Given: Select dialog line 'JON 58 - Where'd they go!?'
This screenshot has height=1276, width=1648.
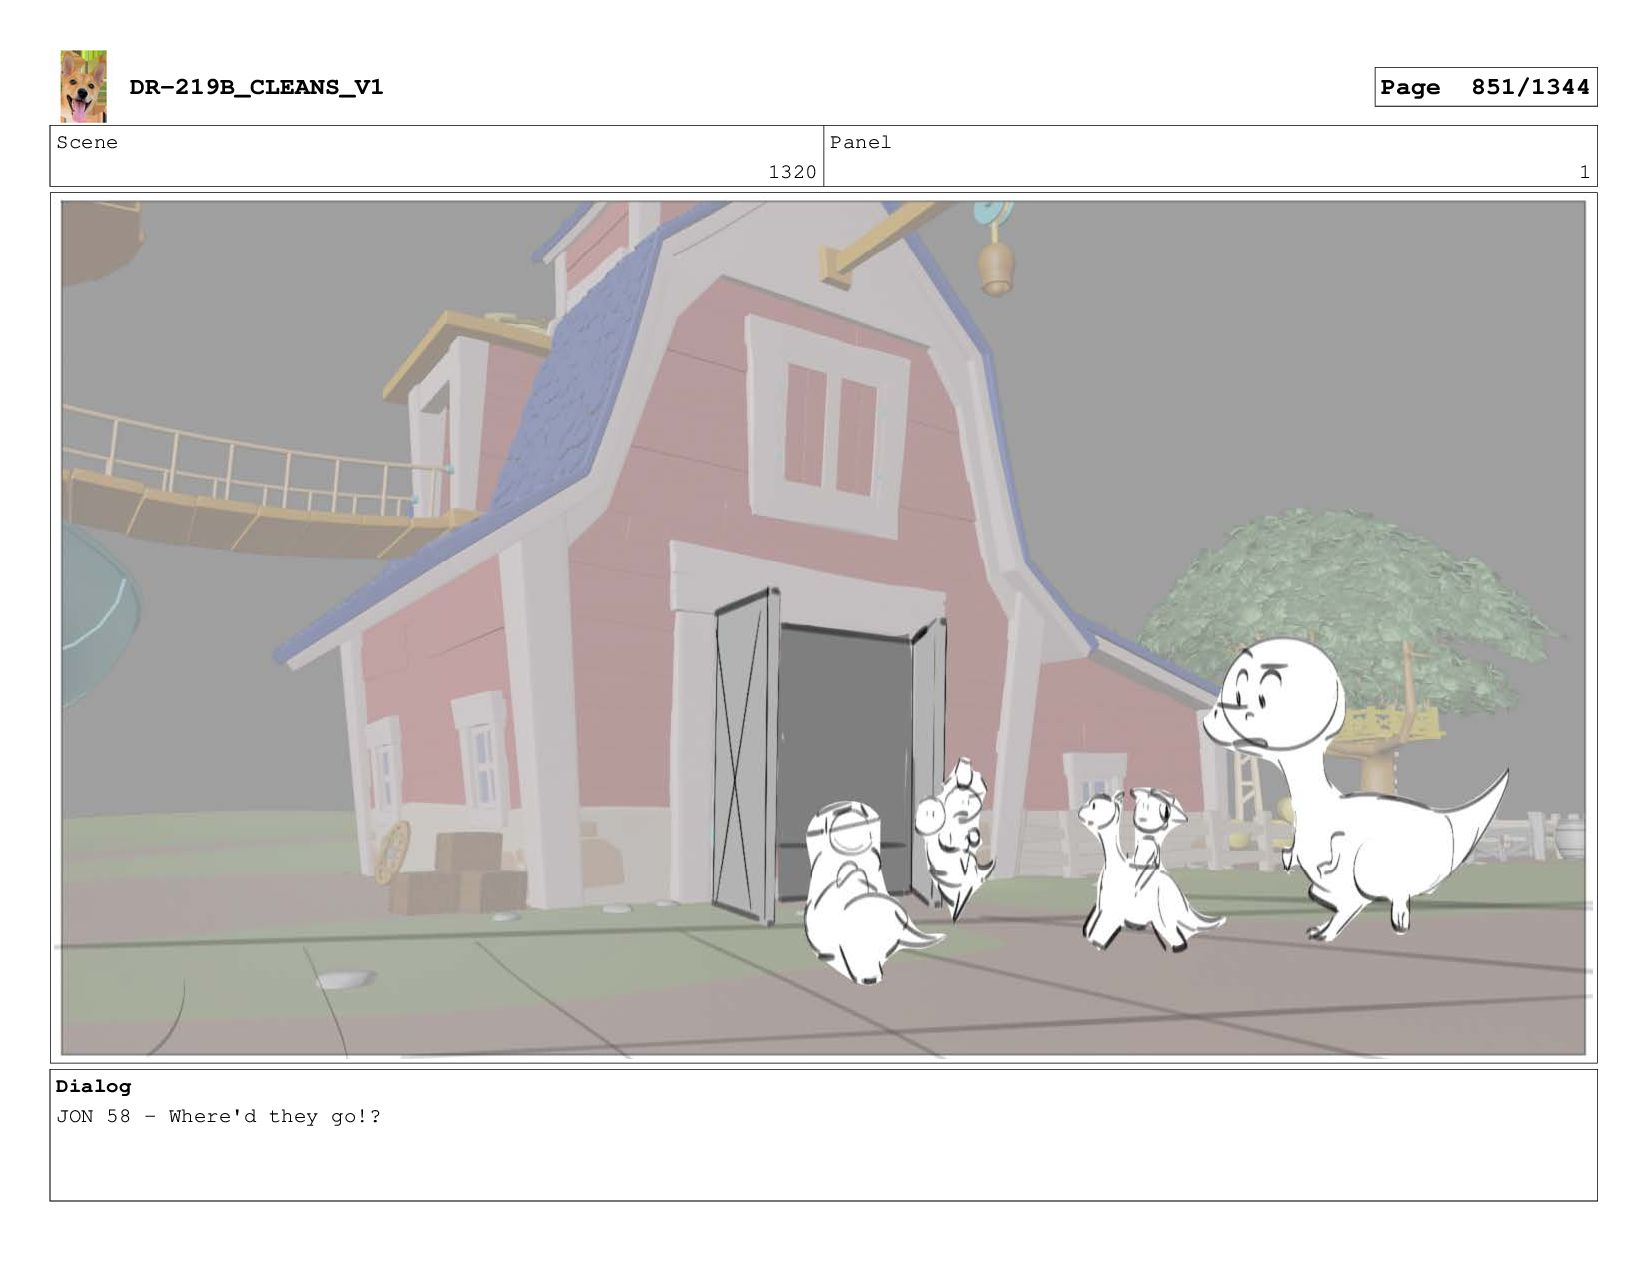Looking at the screenshot, I should click(x=218, y=1116).
